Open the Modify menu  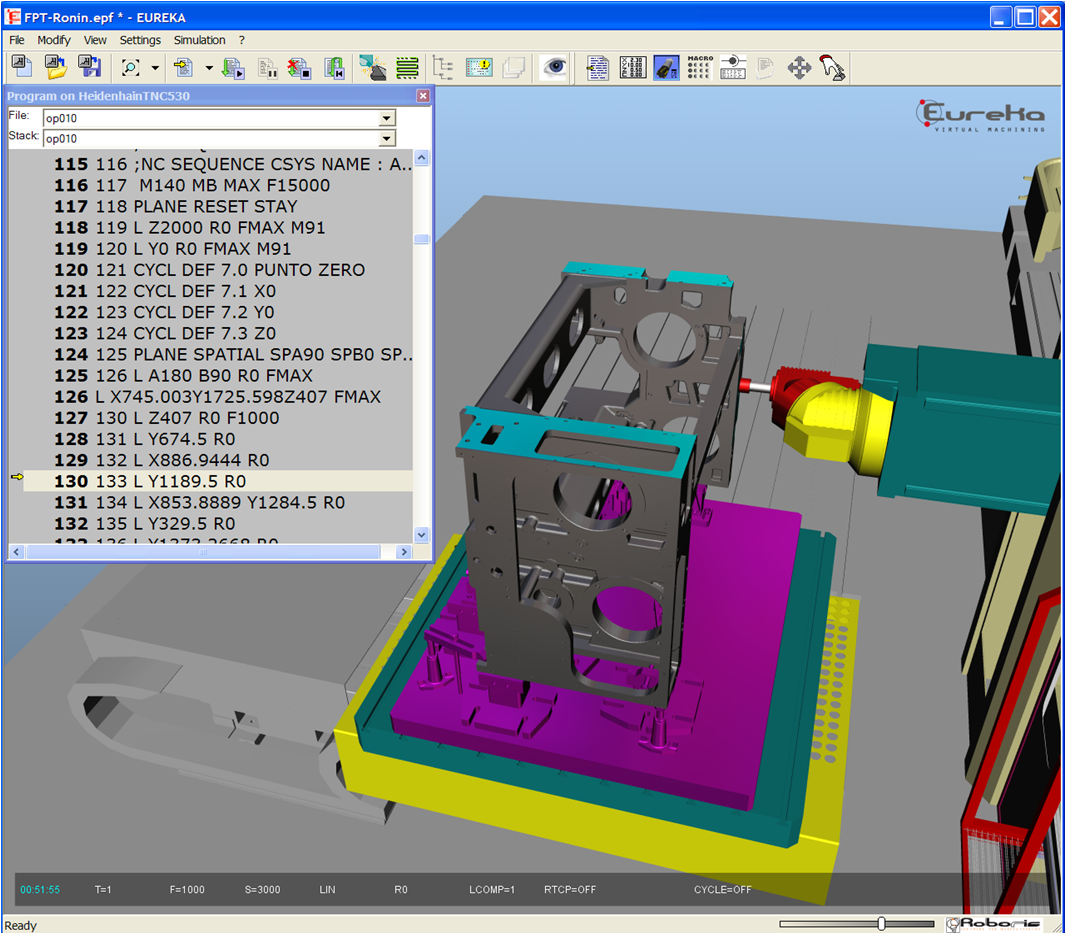click(54, 40)
